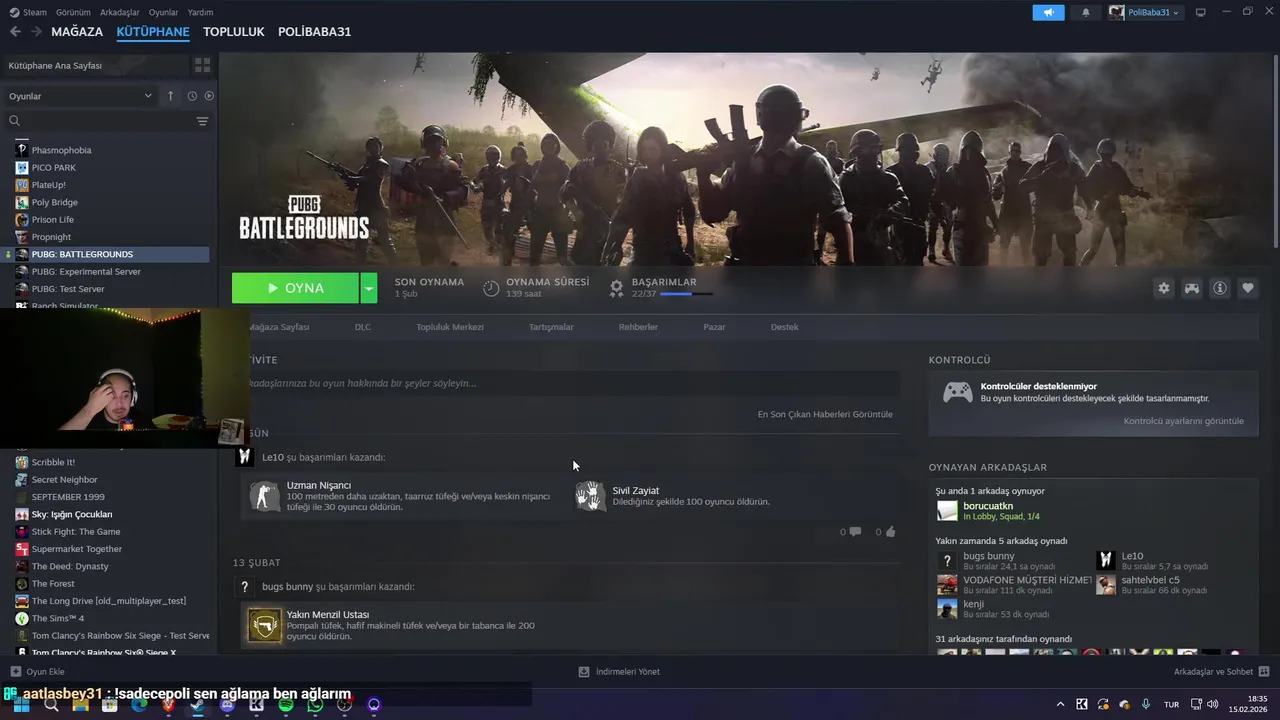Toggle ready-to-play filter icon

[x=209, y=96]
